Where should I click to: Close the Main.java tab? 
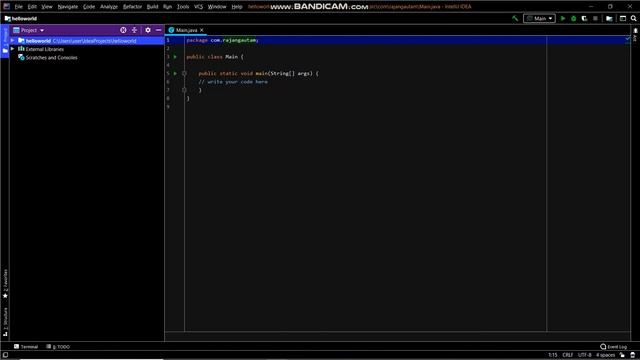[x=202, y=30]
